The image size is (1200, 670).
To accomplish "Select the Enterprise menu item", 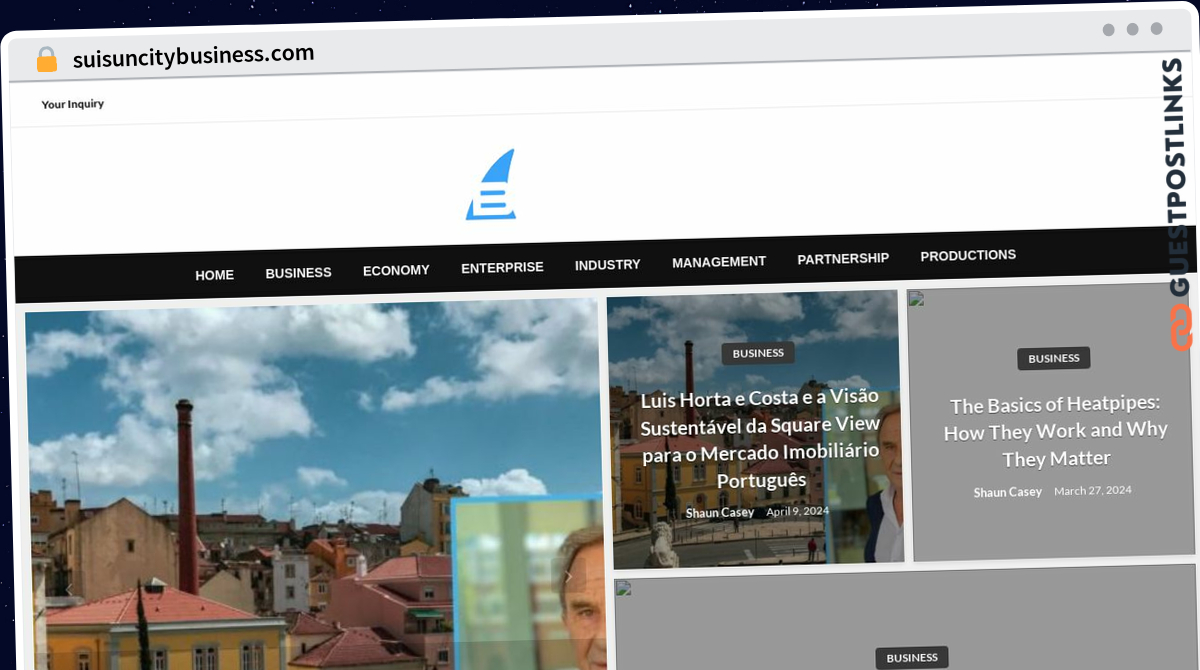I will pos(502,268).
